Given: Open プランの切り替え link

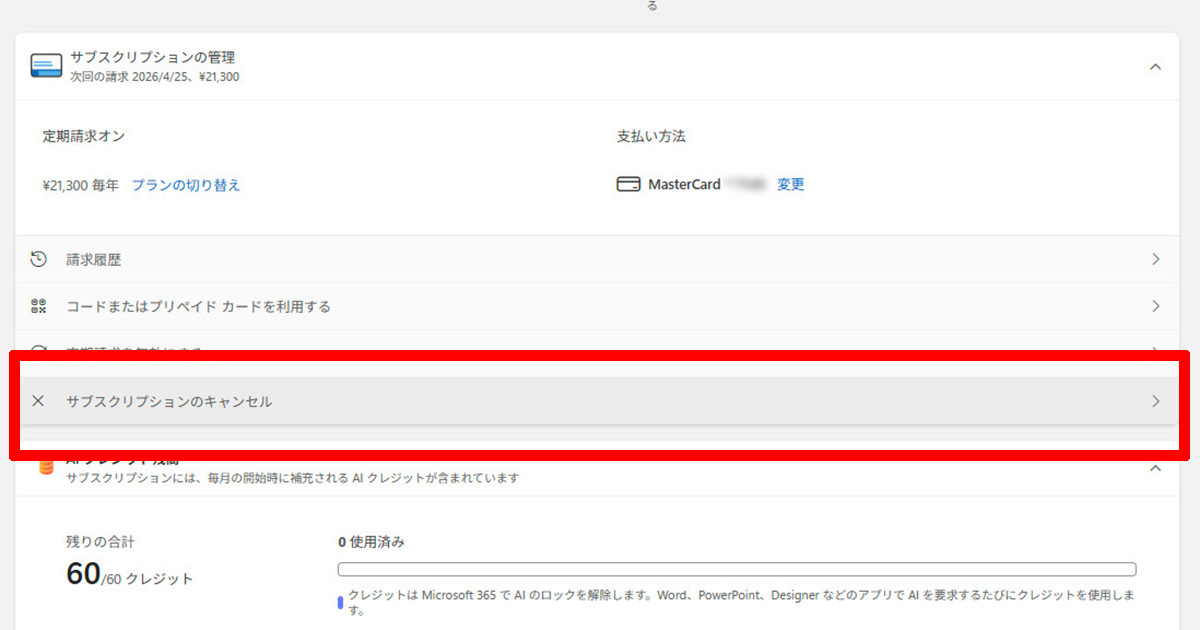Looking at the screenshot, I should coord(186,185).
